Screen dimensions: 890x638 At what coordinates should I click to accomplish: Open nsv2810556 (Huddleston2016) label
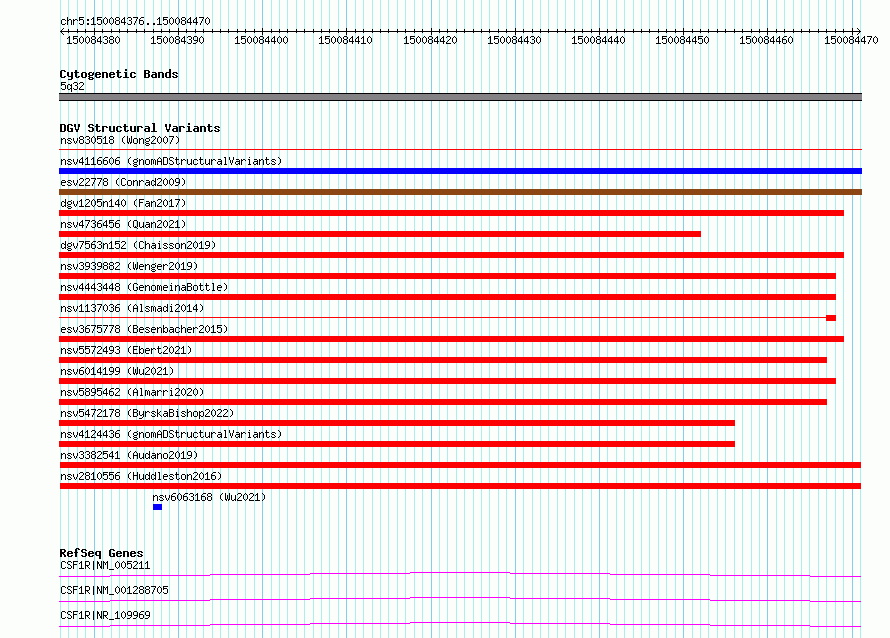pyautogui.click(x=141, y=476)
